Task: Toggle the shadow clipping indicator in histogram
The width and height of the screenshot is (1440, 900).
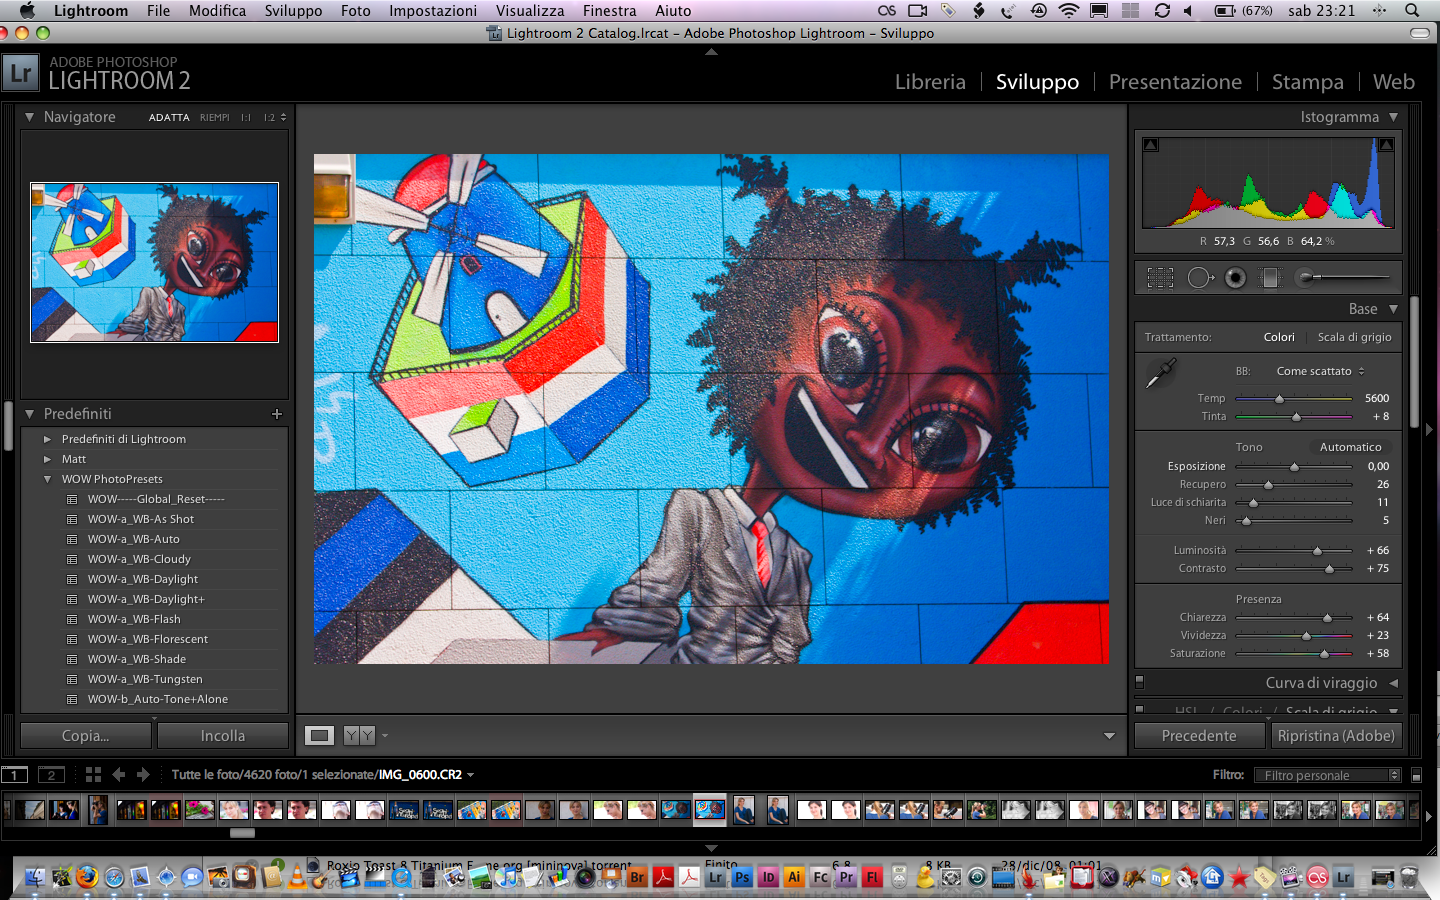Action: click(x=1151, y=145)
